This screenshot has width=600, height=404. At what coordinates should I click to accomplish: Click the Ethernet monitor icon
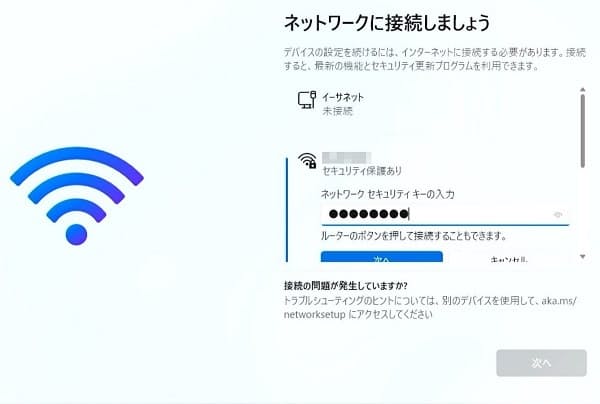307,99
